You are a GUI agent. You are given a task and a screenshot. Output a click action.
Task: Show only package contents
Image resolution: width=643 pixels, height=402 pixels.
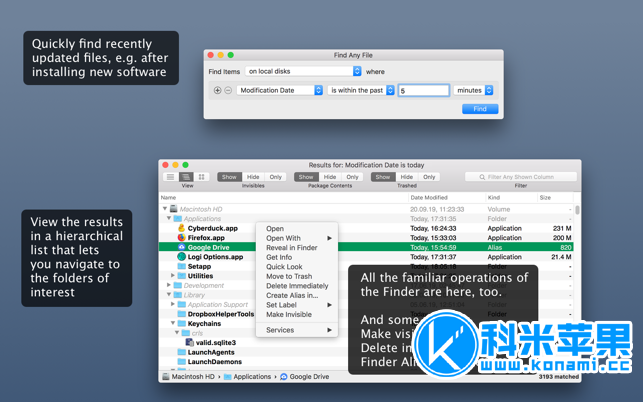pyautogui.click(x=352, y=177)
